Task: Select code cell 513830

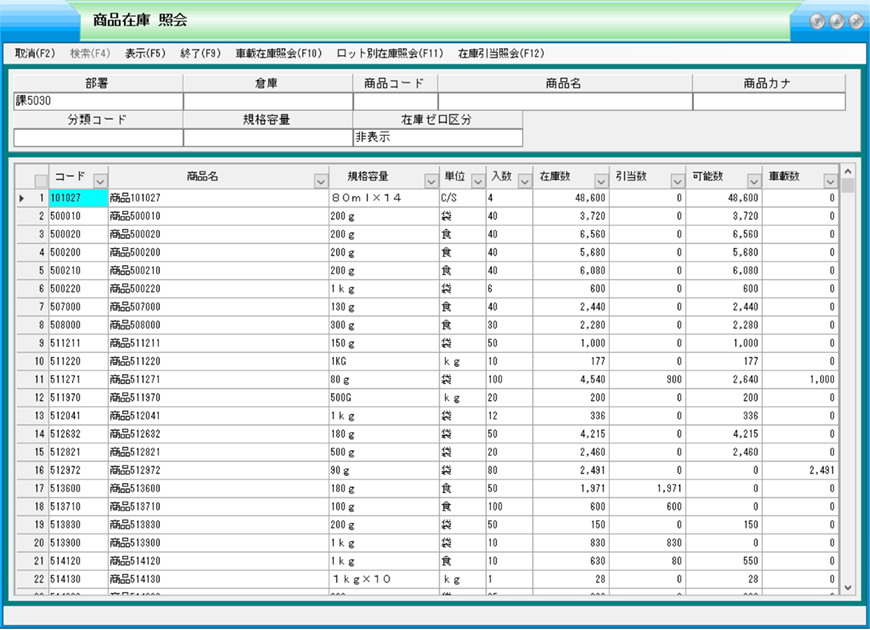Action: point(78,525)
